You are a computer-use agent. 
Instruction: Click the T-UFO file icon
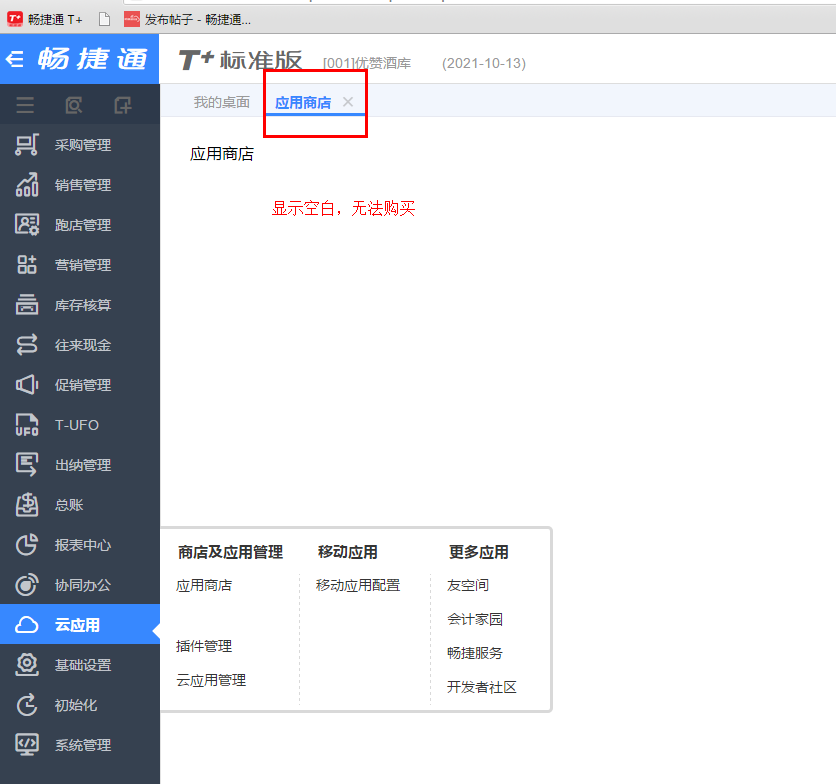[27, 425]
